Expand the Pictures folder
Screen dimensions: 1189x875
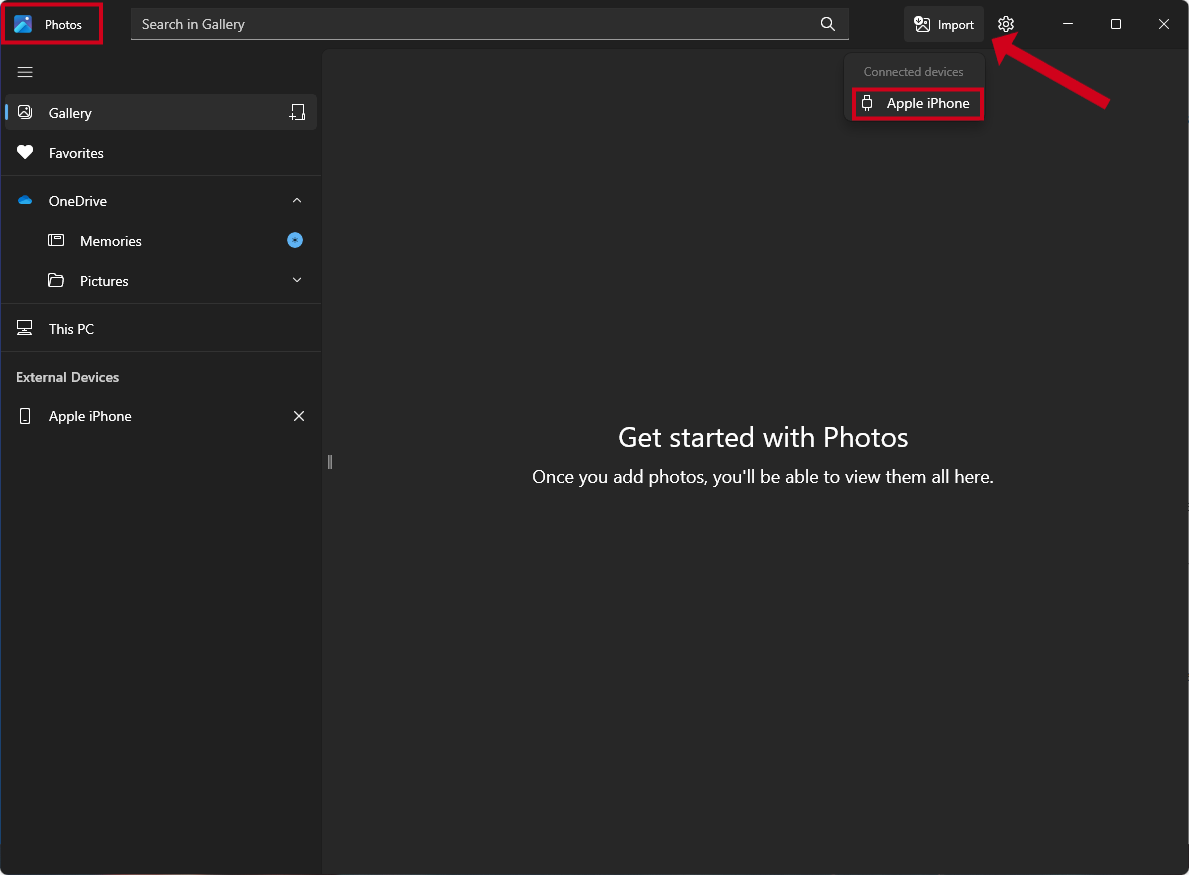[x=297, y=281]
